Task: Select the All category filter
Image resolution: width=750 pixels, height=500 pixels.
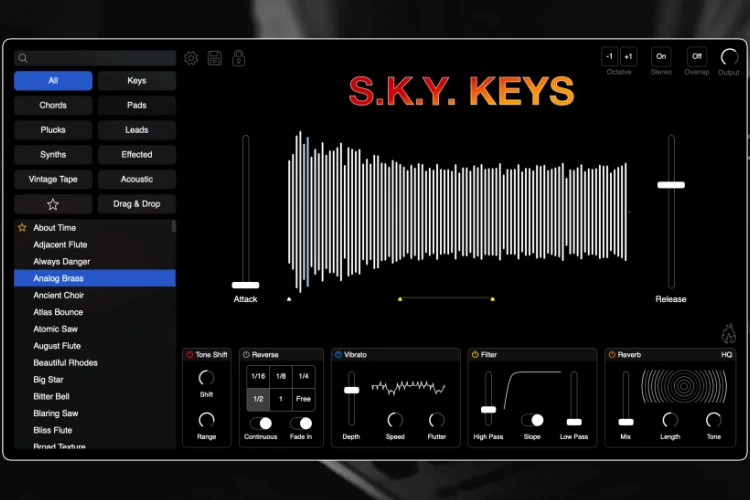Action: (53, 81)
